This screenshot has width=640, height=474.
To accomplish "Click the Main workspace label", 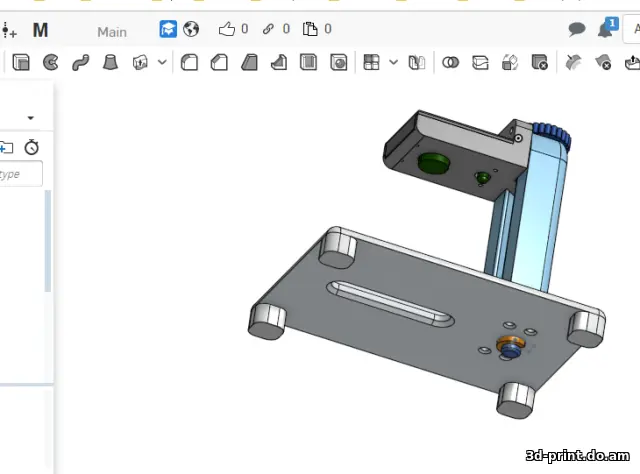I will pyautogui.click(x=112, y=32).
